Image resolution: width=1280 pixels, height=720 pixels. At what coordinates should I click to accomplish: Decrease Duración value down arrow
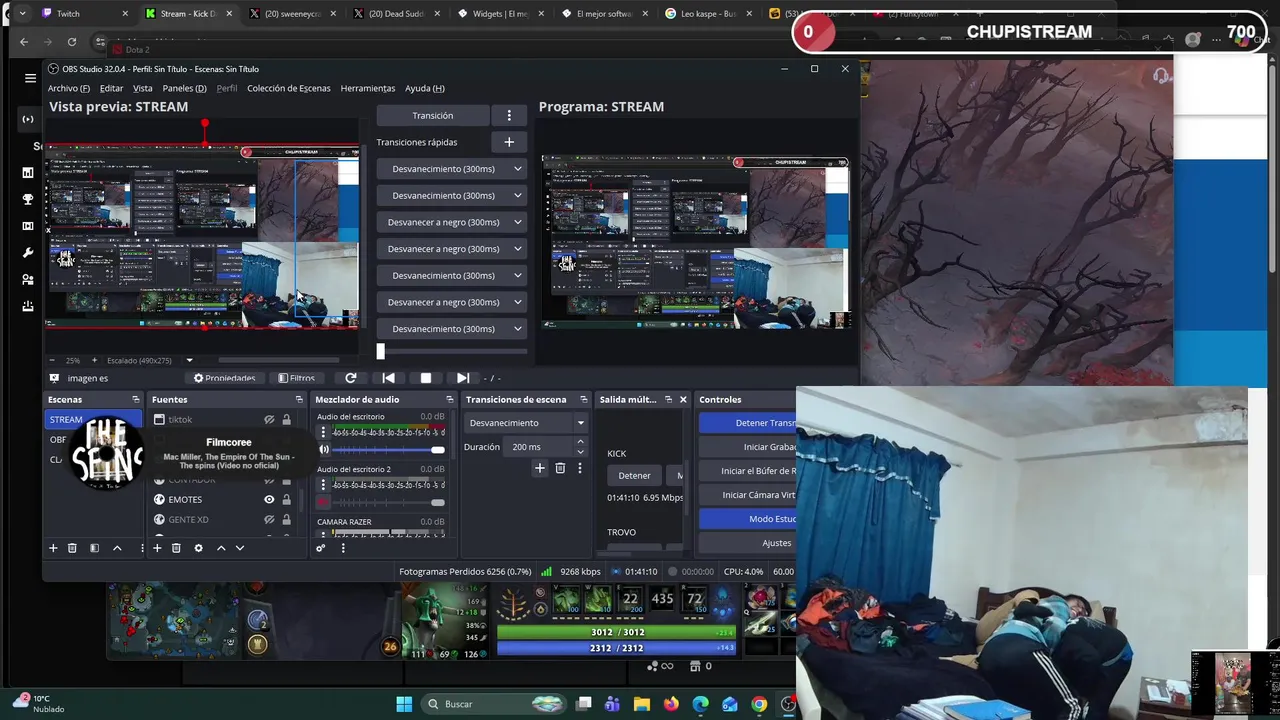point(580,452)
